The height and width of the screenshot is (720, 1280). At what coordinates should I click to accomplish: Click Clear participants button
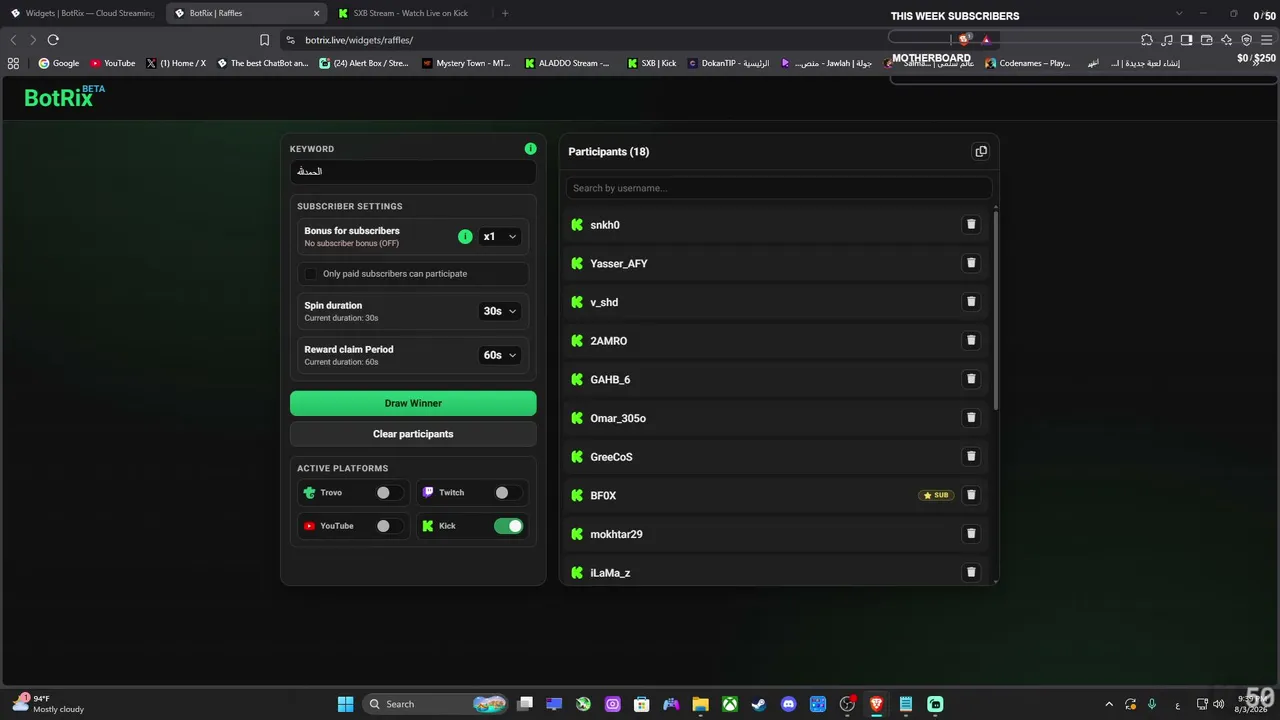click(413, 434)
